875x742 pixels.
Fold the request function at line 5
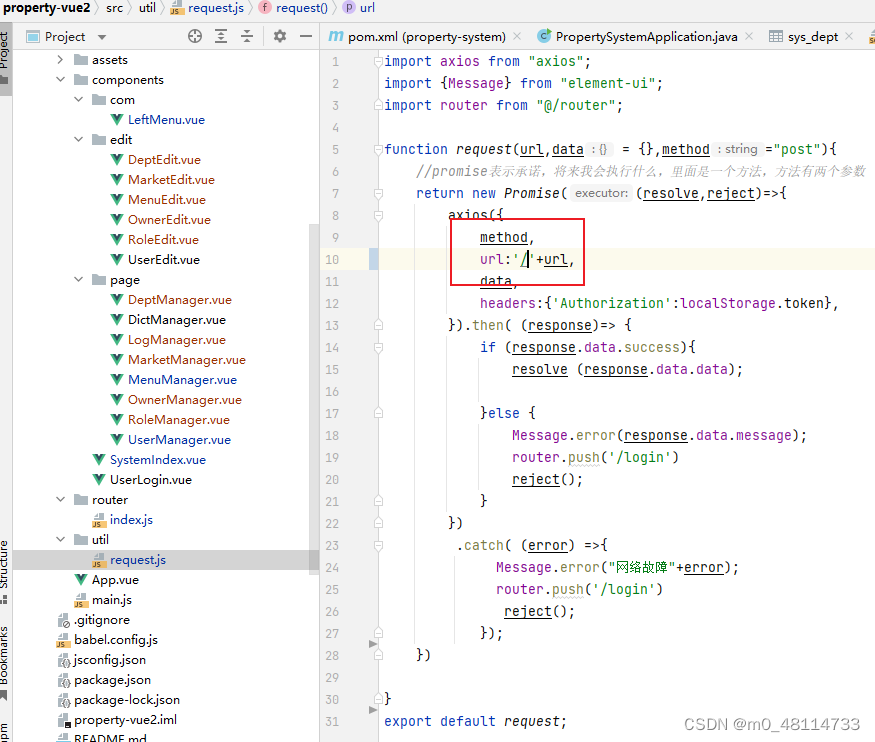coord(378,150)
